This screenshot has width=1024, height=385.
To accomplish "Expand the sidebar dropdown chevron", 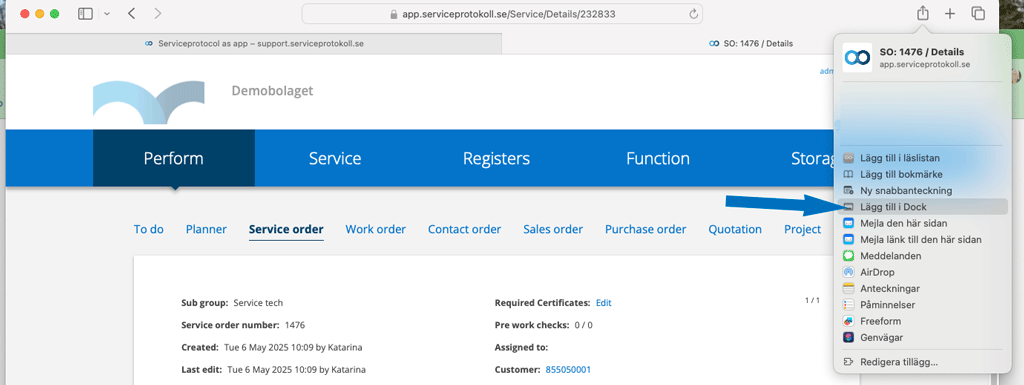I will tap(106, 14).
